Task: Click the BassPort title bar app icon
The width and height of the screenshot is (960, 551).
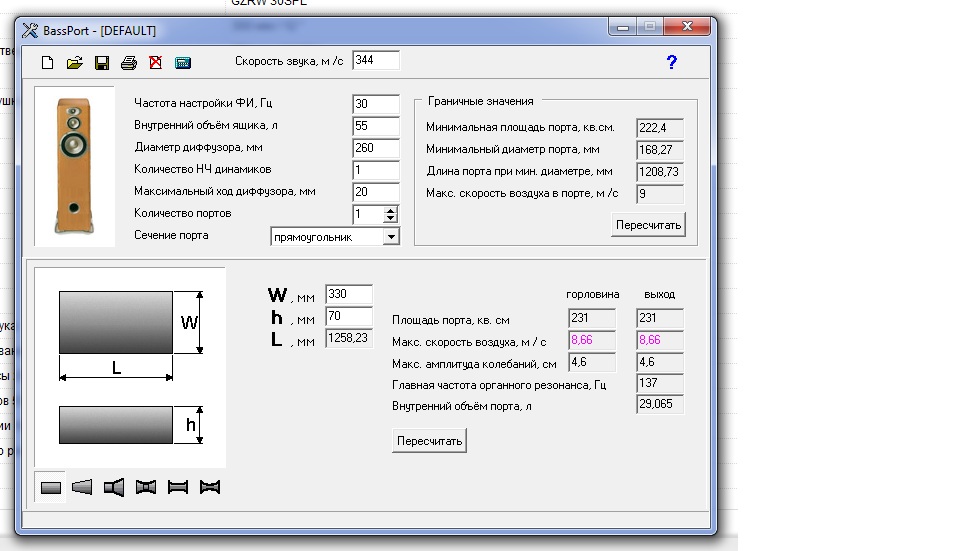Action: pyautogui.click(x=30, y=30)
